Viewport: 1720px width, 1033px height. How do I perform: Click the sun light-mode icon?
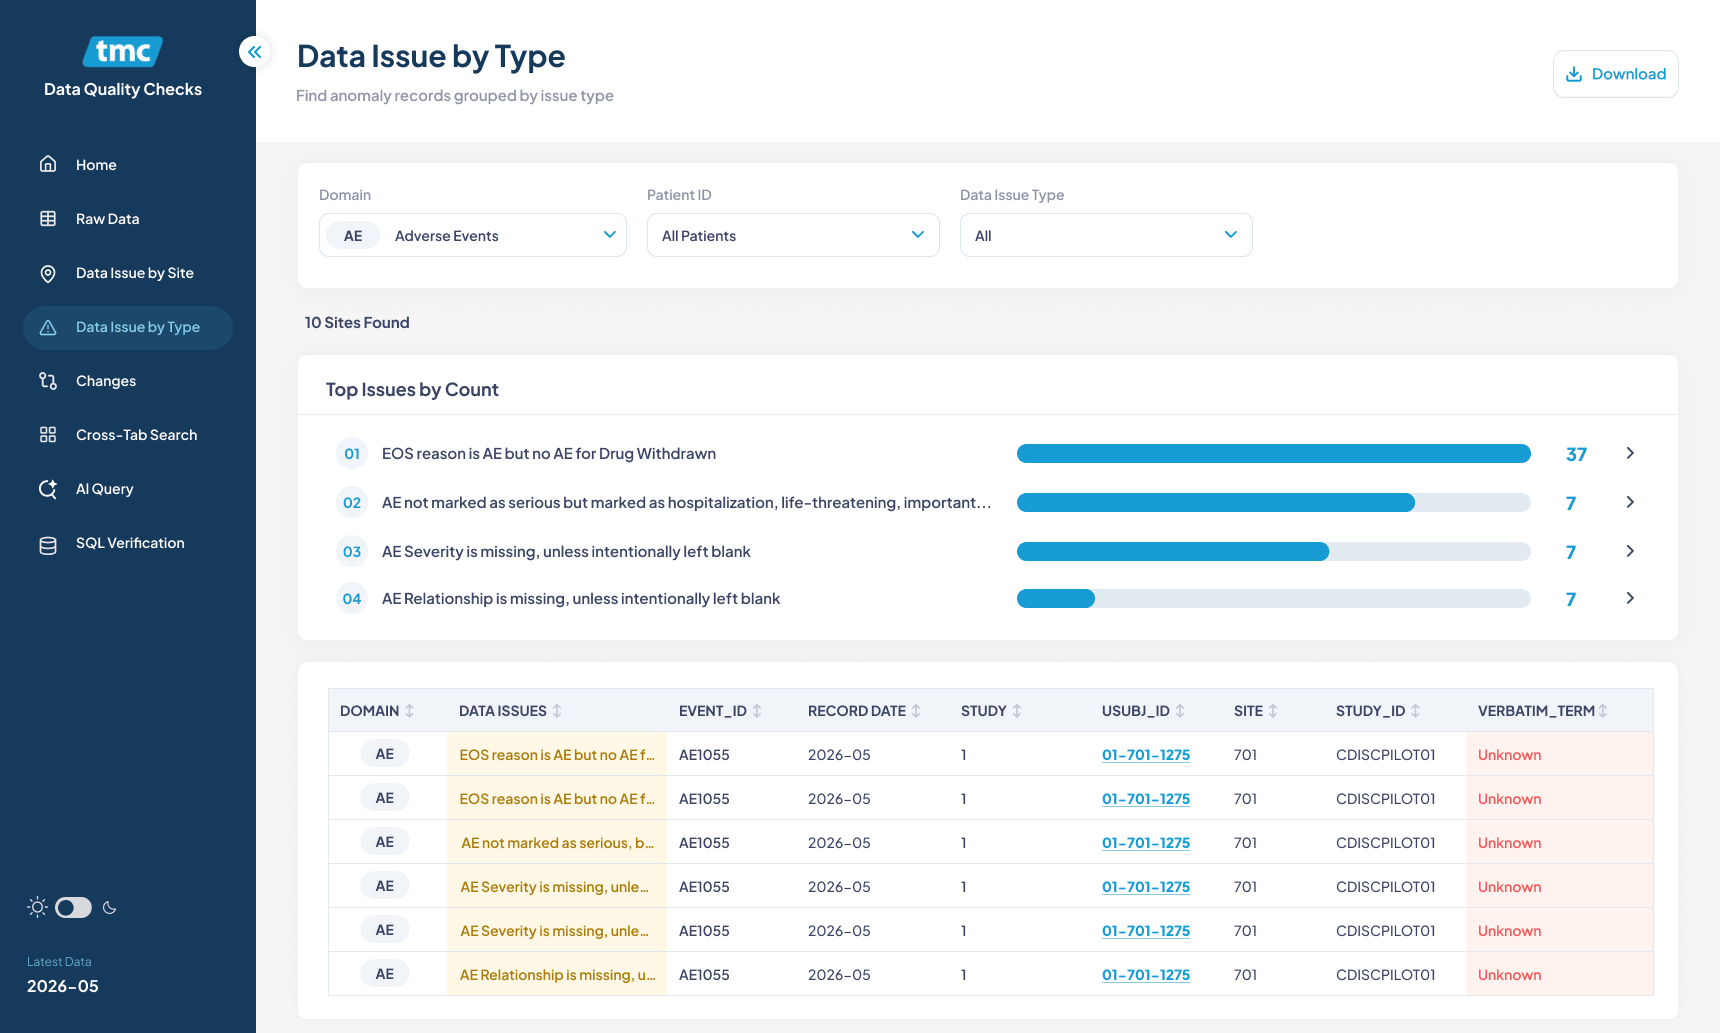click(x=37, y=907)
